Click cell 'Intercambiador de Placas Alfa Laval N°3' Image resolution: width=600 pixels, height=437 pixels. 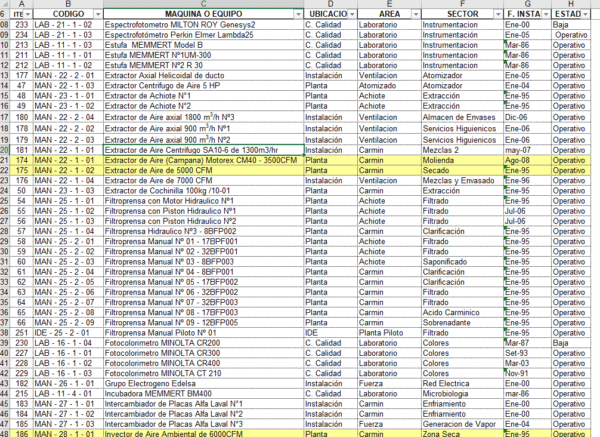pos(204,424)
